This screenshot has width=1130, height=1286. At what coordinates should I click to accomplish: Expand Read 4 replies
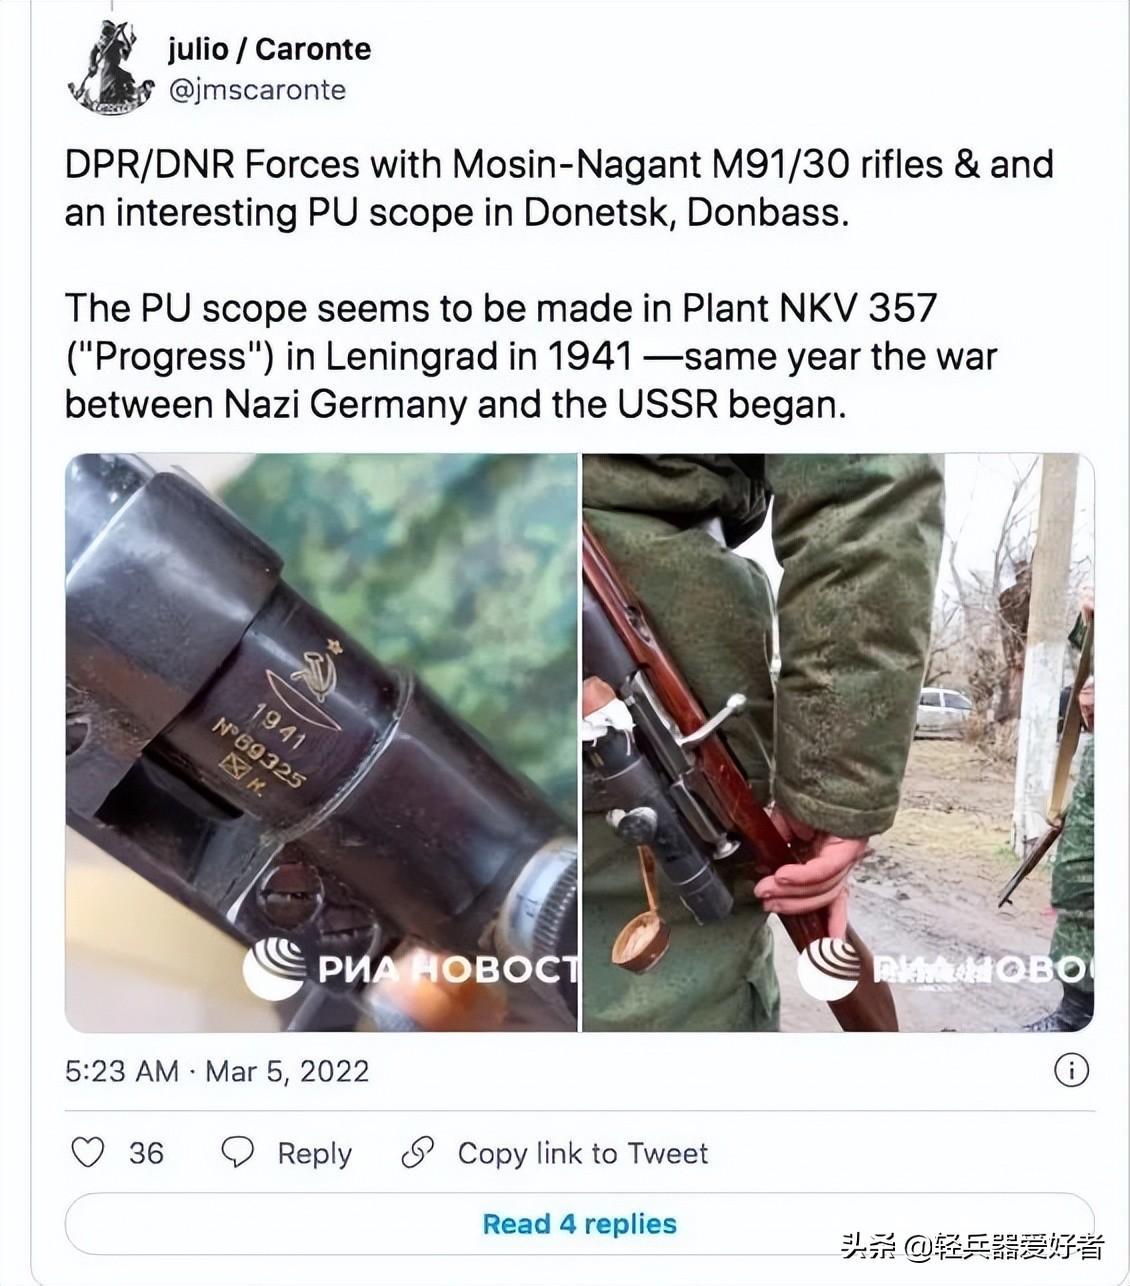coord(580,1224)
